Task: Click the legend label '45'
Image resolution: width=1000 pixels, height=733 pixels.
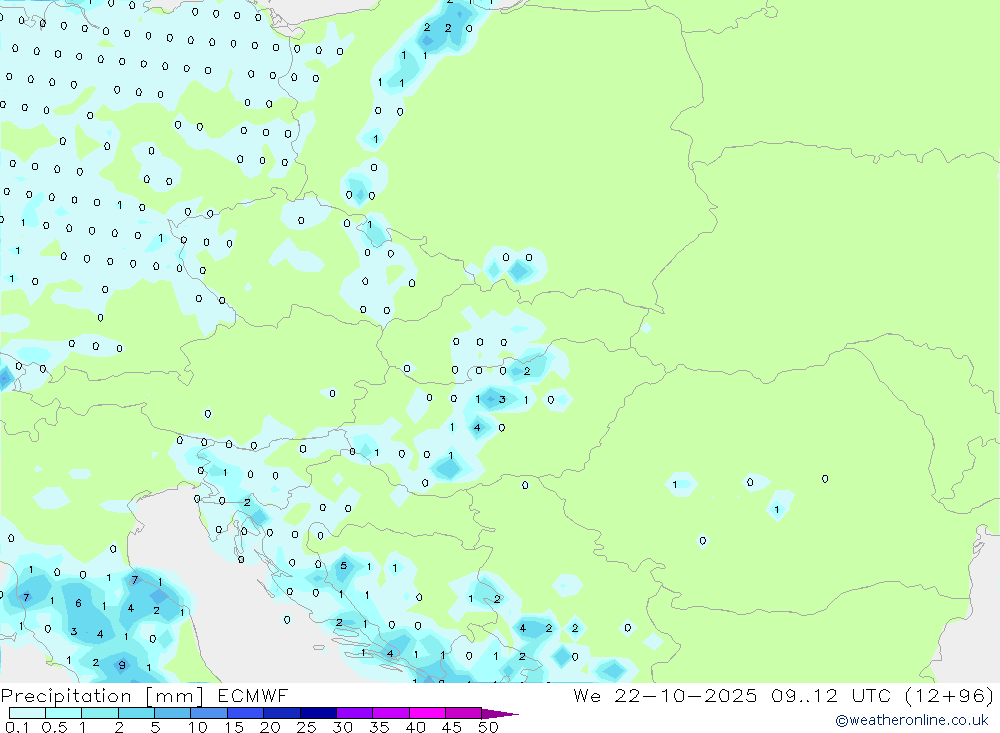Action: [x=452, y=727]
